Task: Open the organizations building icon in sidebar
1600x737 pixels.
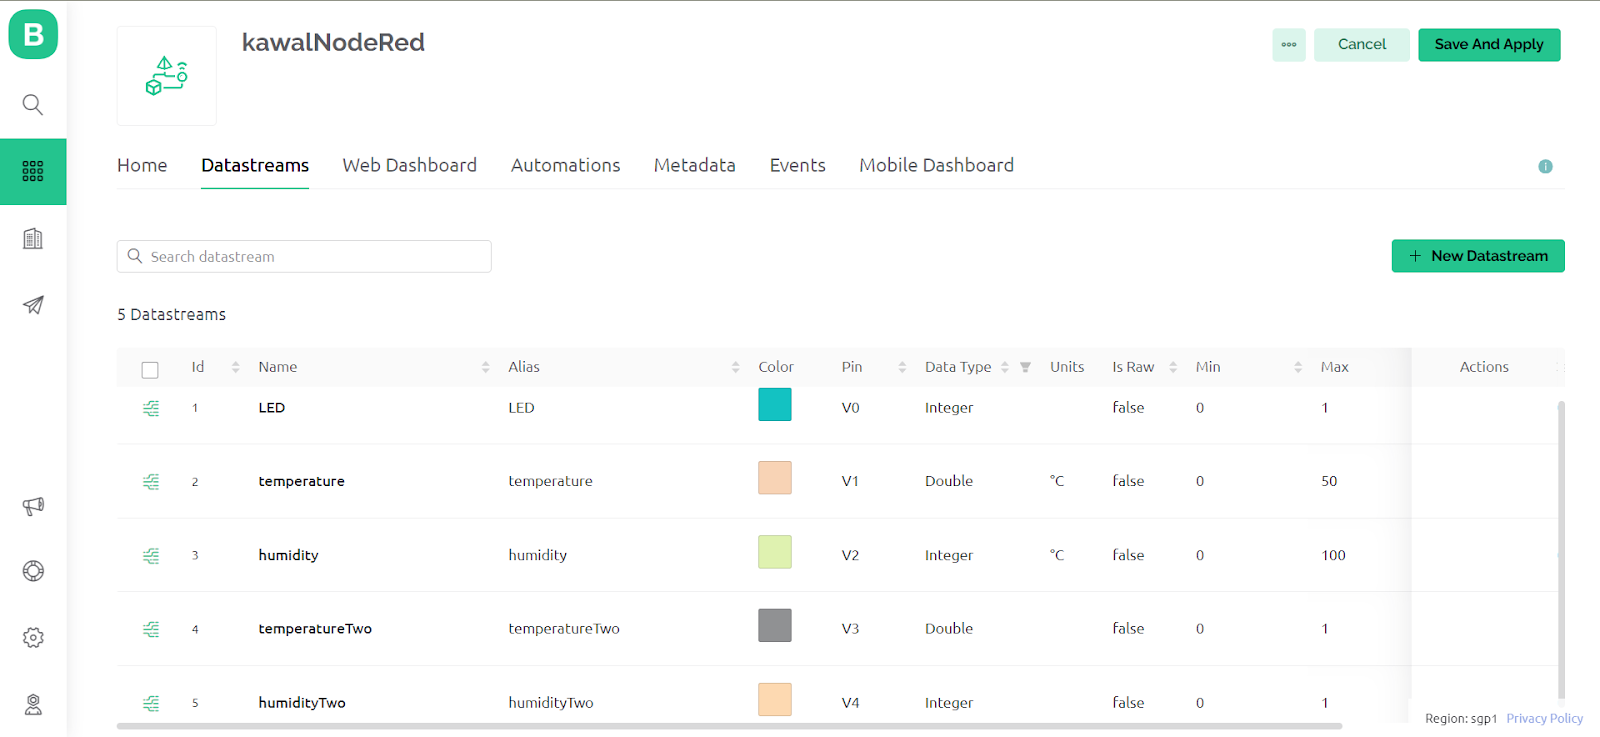Action: 33,238
